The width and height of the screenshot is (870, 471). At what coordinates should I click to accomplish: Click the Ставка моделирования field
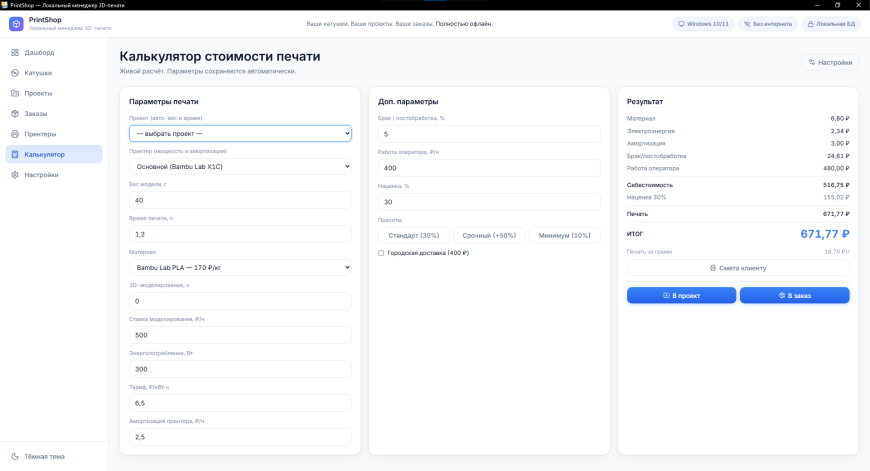(x=240, y=335)
